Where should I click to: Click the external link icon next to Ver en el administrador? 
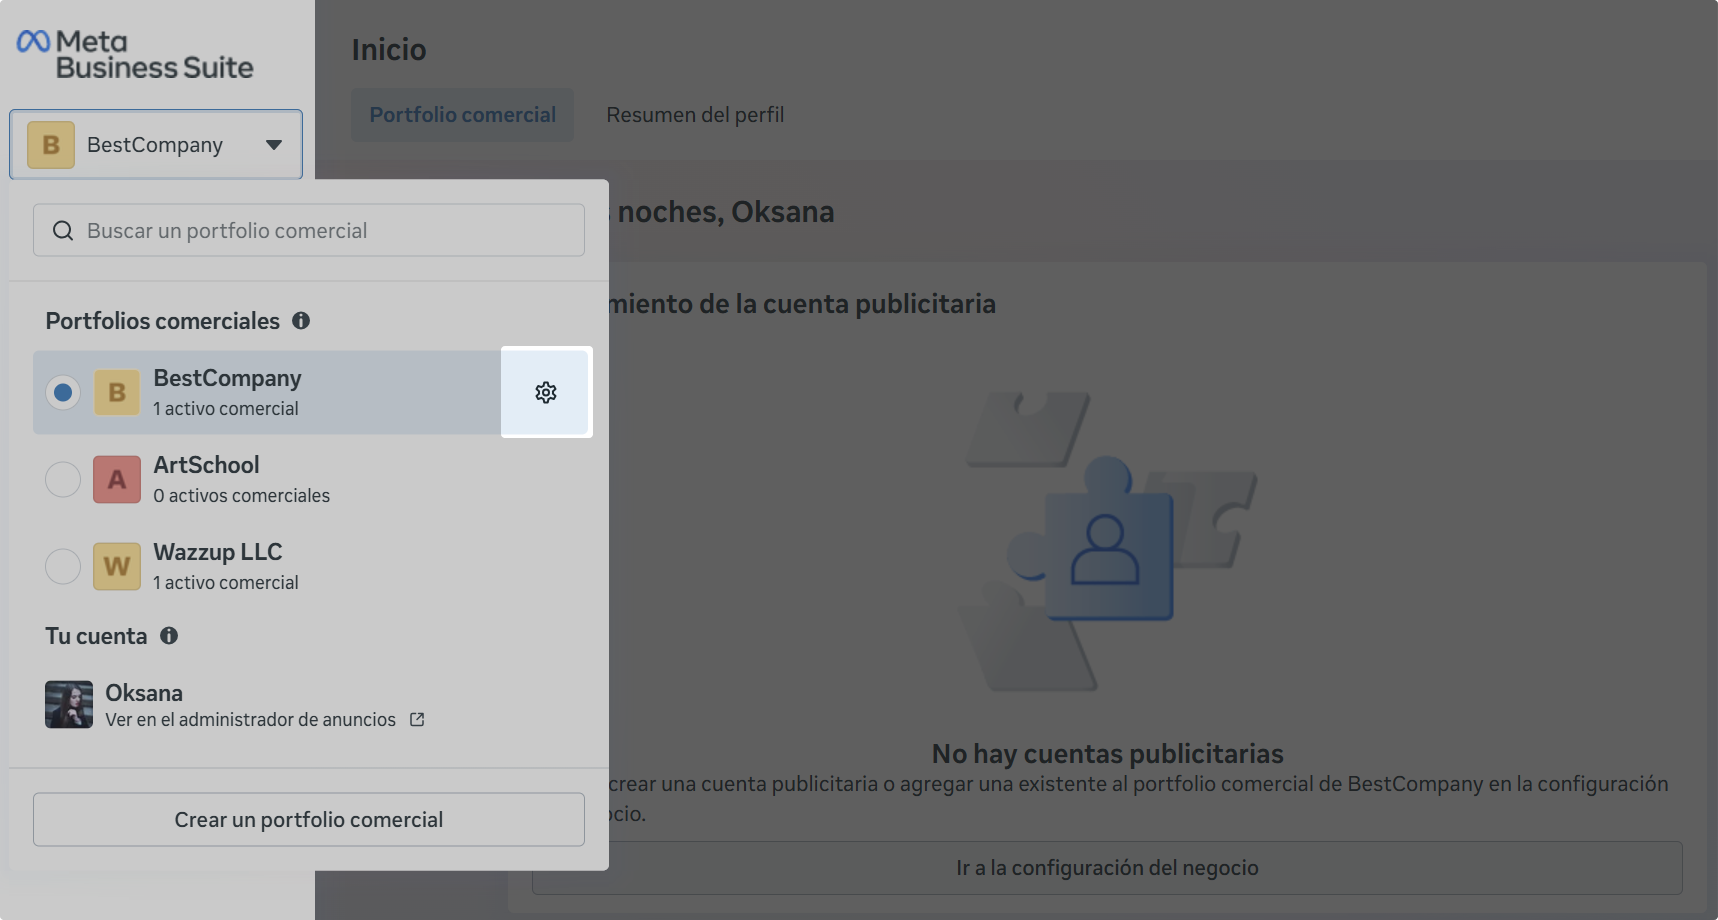[416, 719]
